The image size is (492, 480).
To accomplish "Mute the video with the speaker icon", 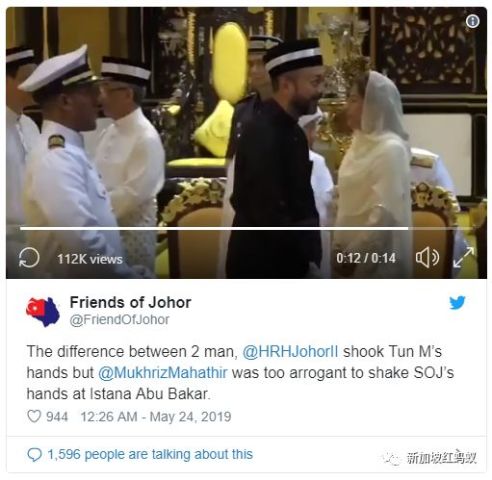I will click(427, 258).
